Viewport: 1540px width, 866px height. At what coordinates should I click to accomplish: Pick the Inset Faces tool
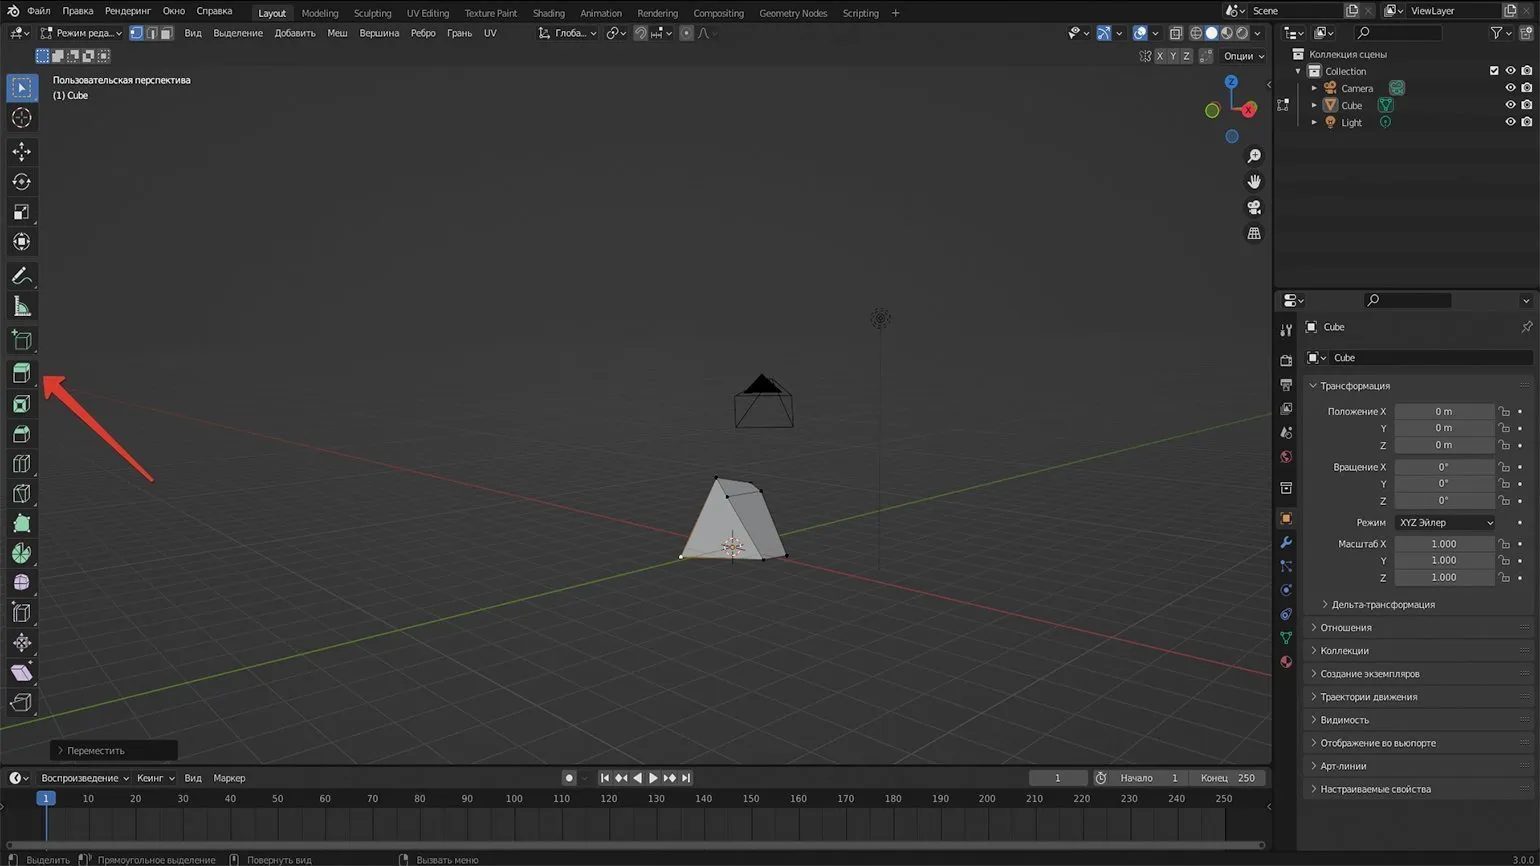(x=21, y=404)
